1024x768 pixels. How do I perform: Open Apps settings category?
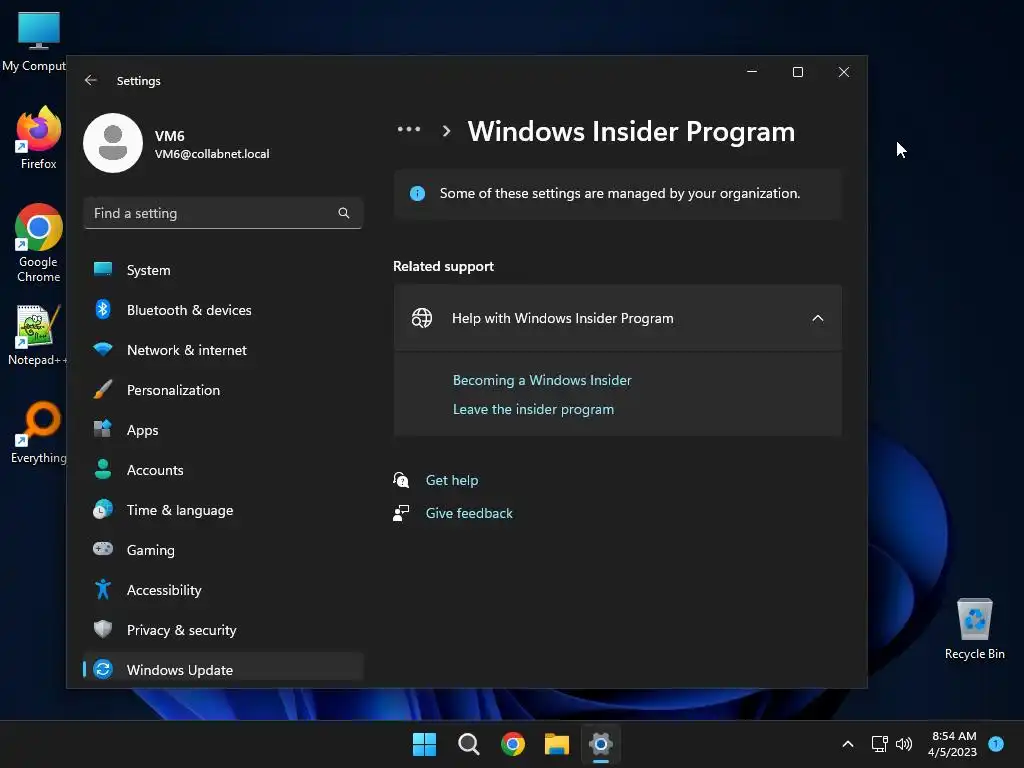pyautogui.click(x=223, y=430)
